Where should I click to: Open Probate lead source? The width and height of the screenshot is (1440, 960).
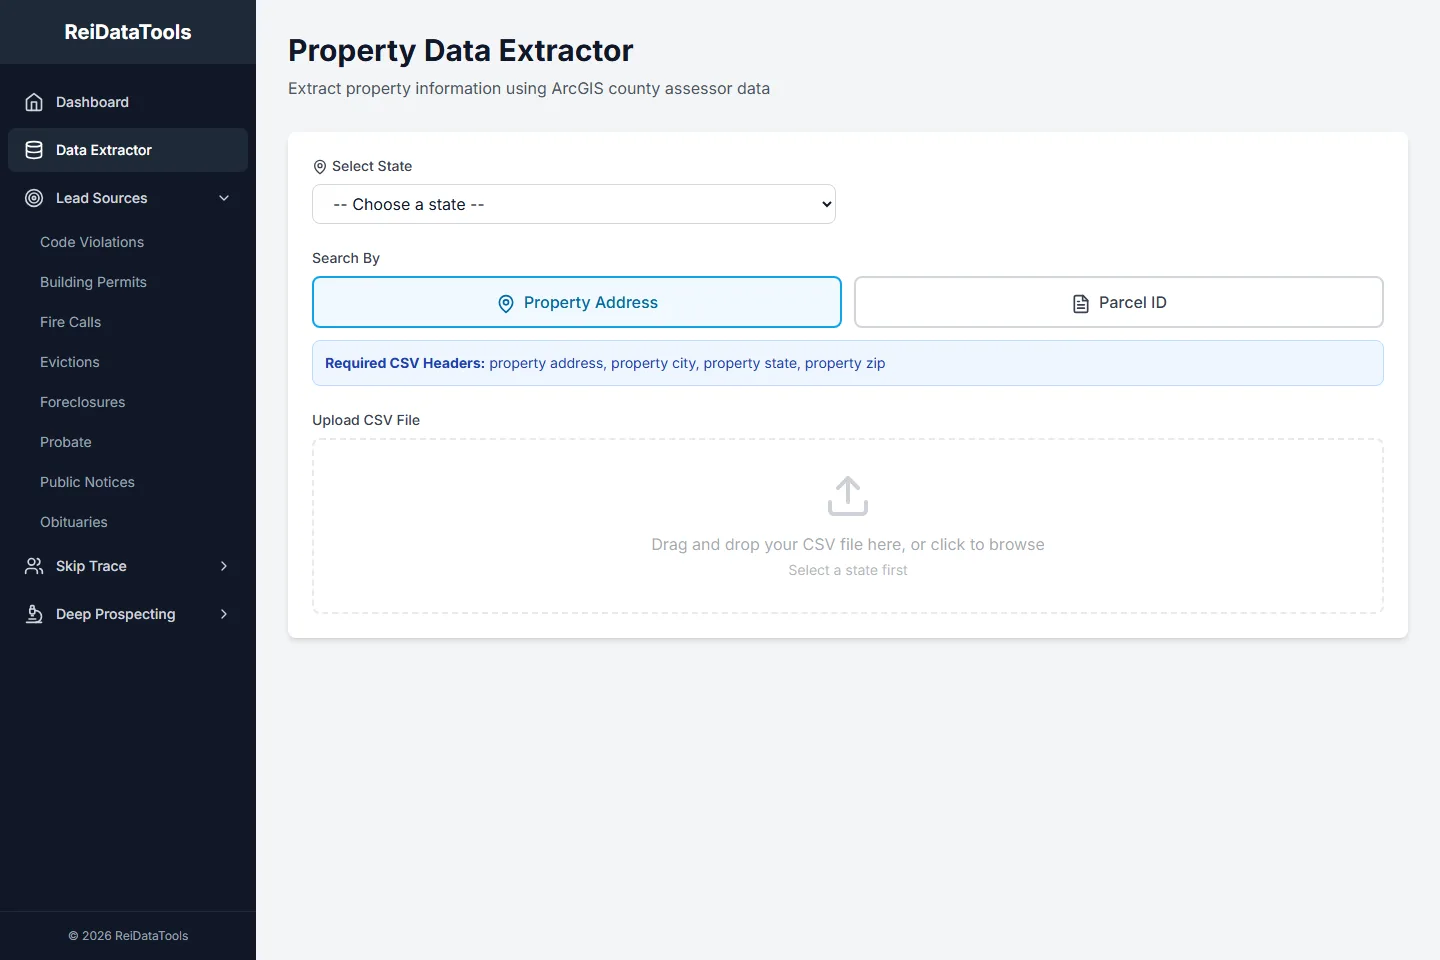66,442
